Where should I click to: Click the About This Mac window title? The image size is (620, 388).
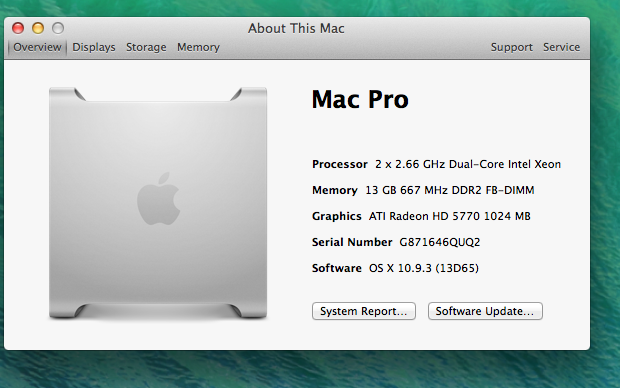296,28
